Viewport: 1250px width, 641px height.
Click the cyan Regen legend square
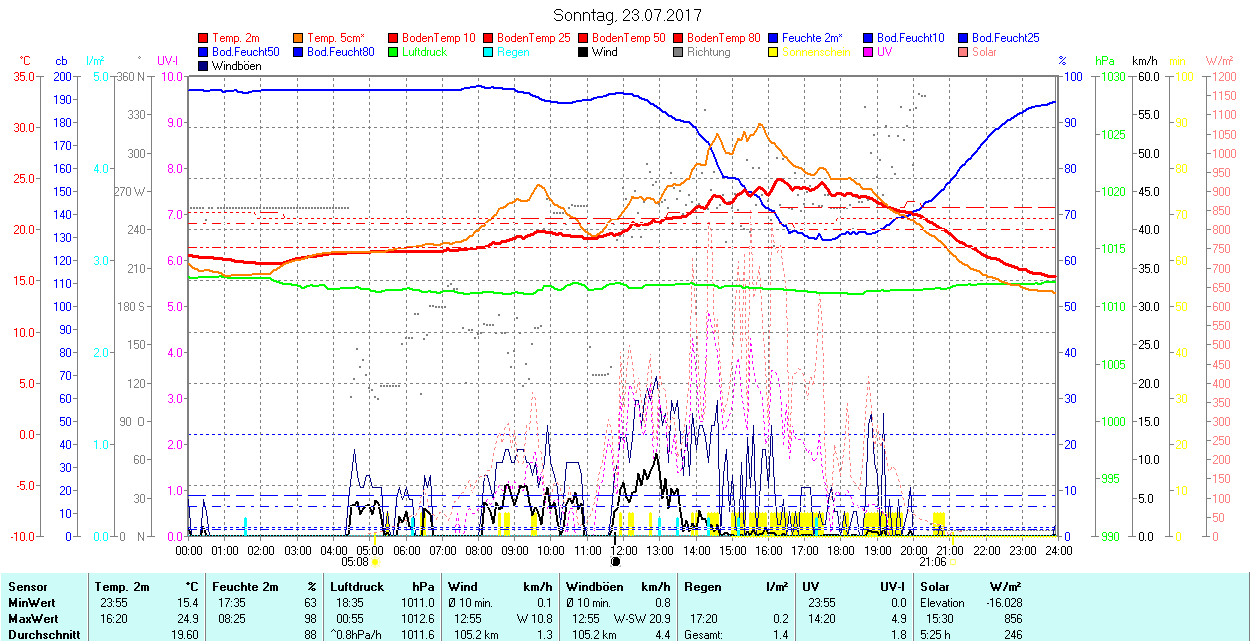(x=489, y=52)
